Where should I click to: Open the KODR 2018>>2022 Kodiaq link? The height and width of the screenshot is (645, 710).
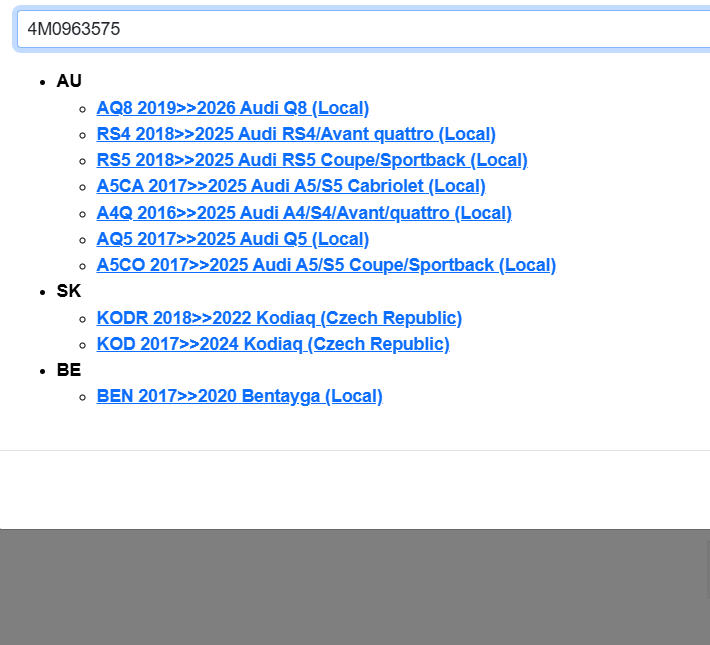point(278,318)
